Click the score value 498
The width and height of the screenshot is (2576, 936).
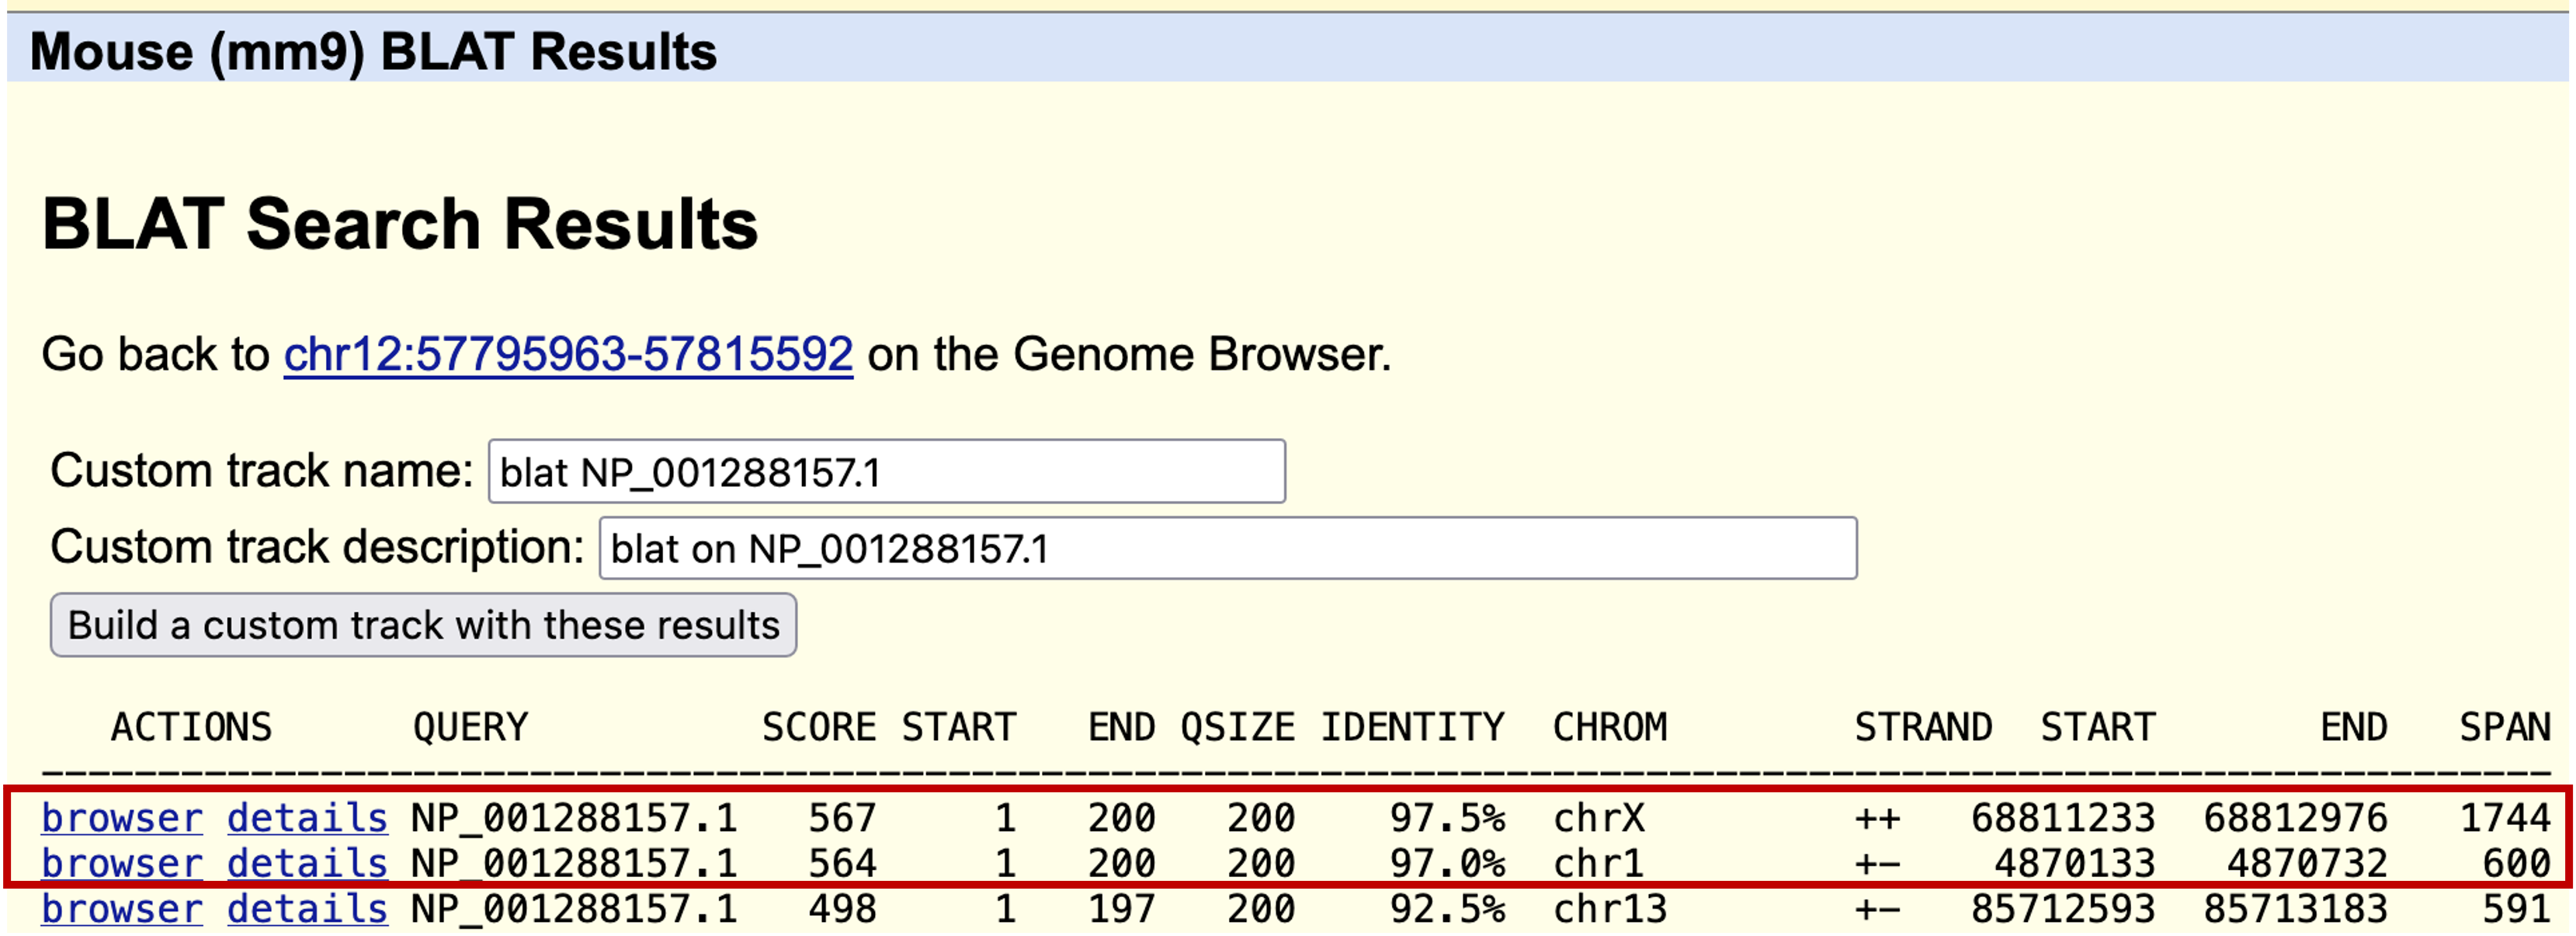click(x=842, y=909)
